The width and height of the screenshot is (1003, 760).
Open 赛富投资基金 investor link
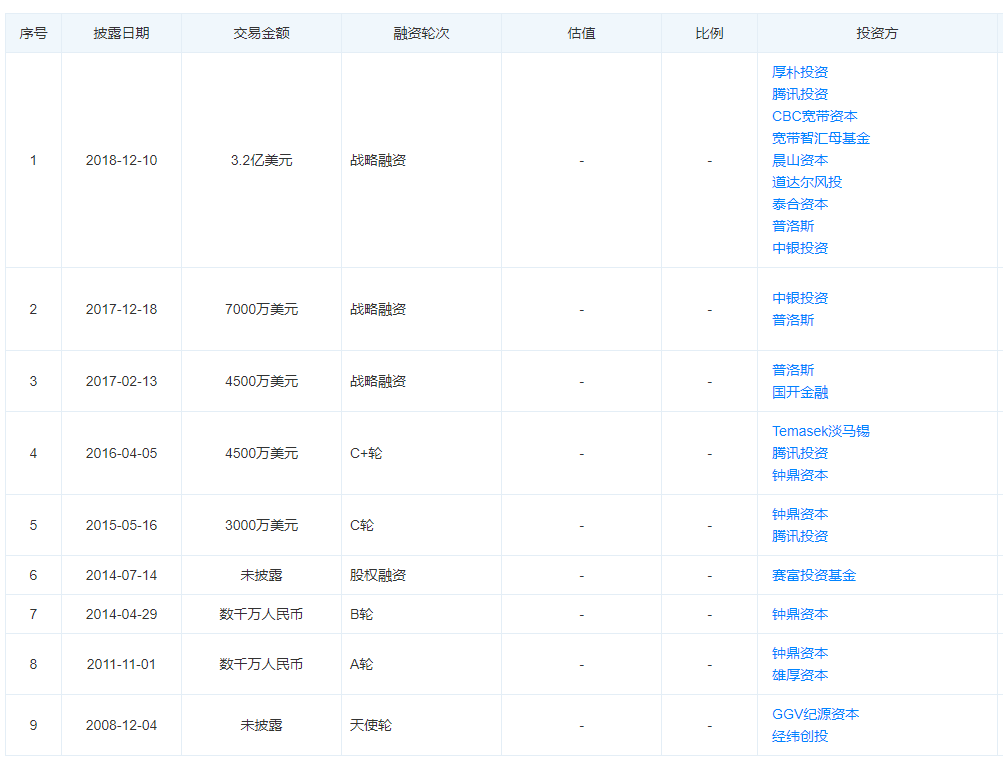click(x=814, y=575)
